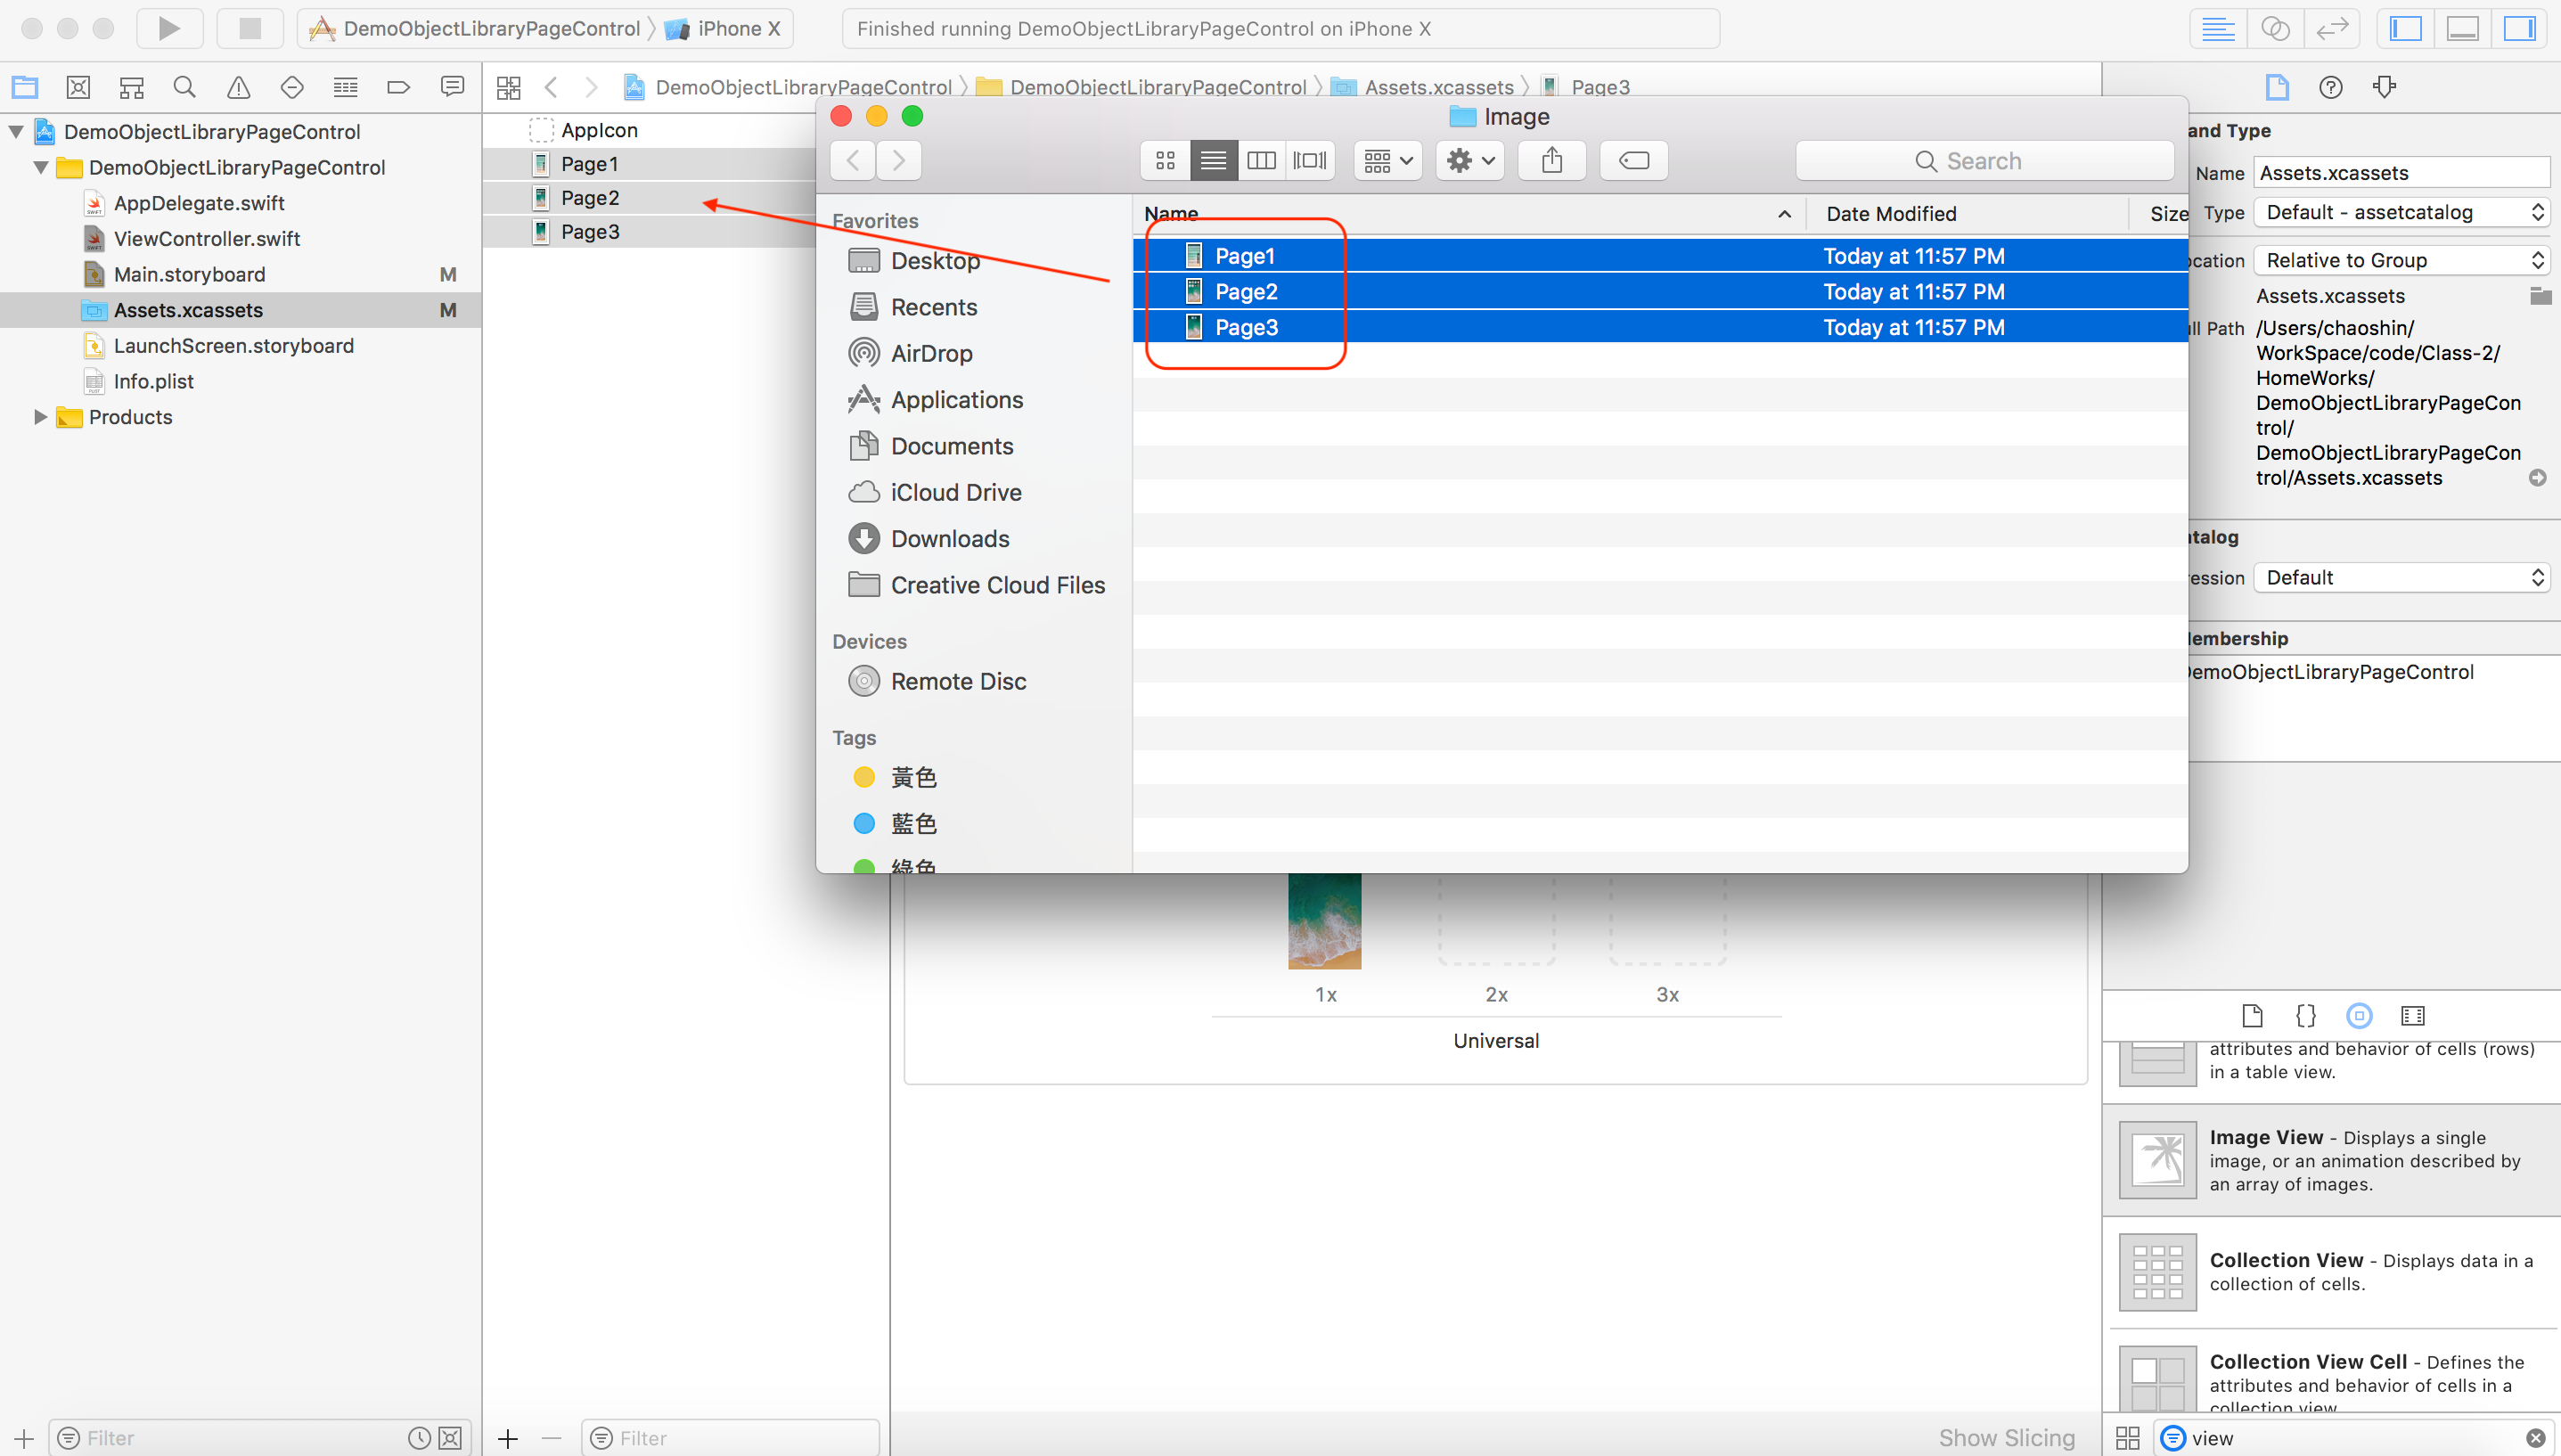
Task: Toggle the debug area visibility
Action: click(2462, 28)
